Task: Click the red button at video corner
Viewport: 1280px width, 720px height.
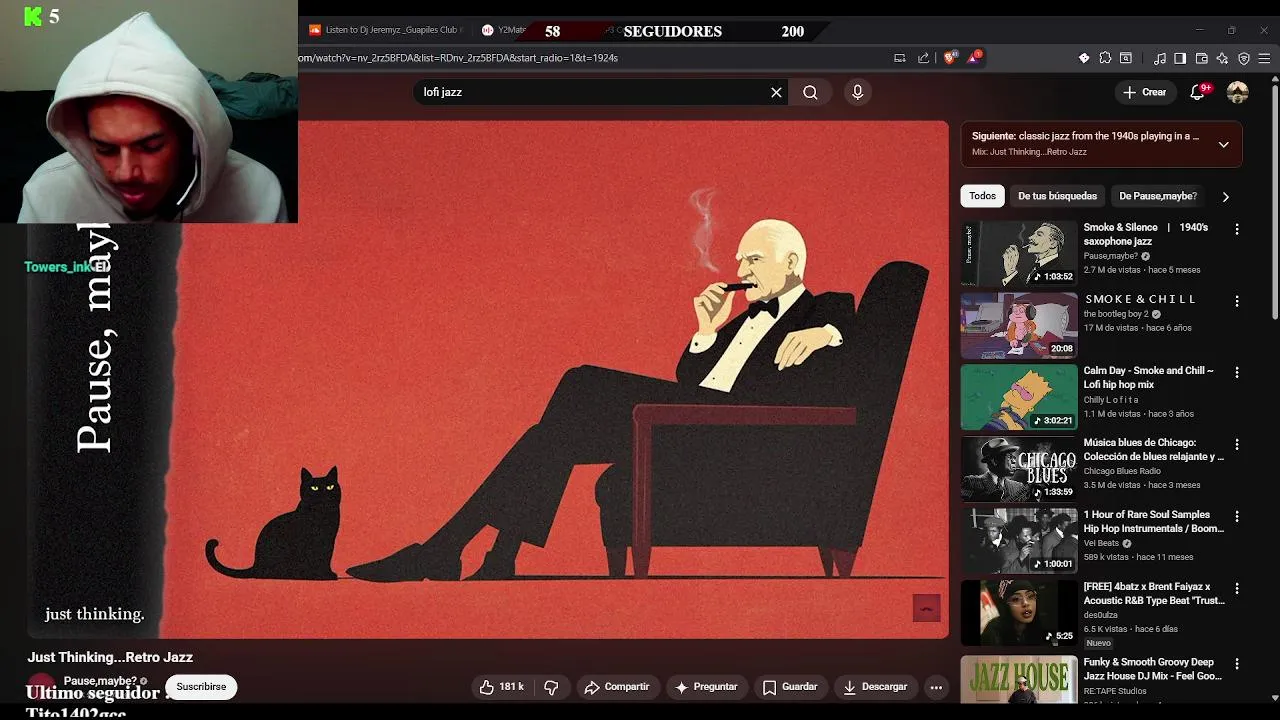Action: point(926,608)
